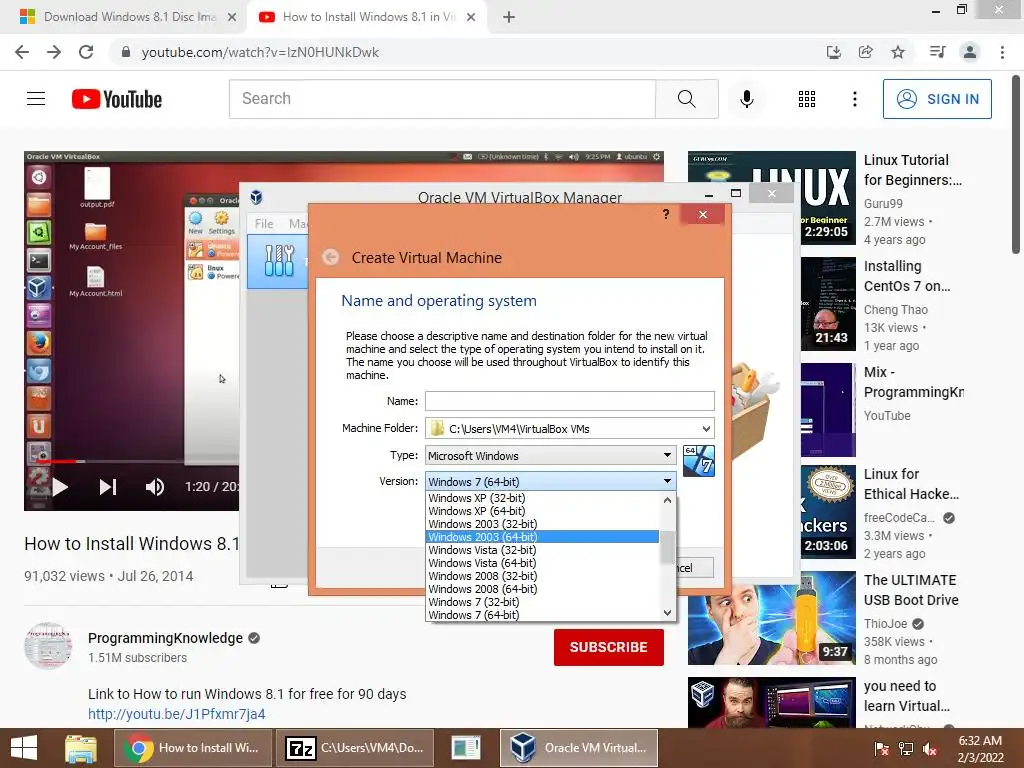This screenshot has height=768, width=1024.
Task: Search with voice microphone icon
Action: (x=746, y=99)
